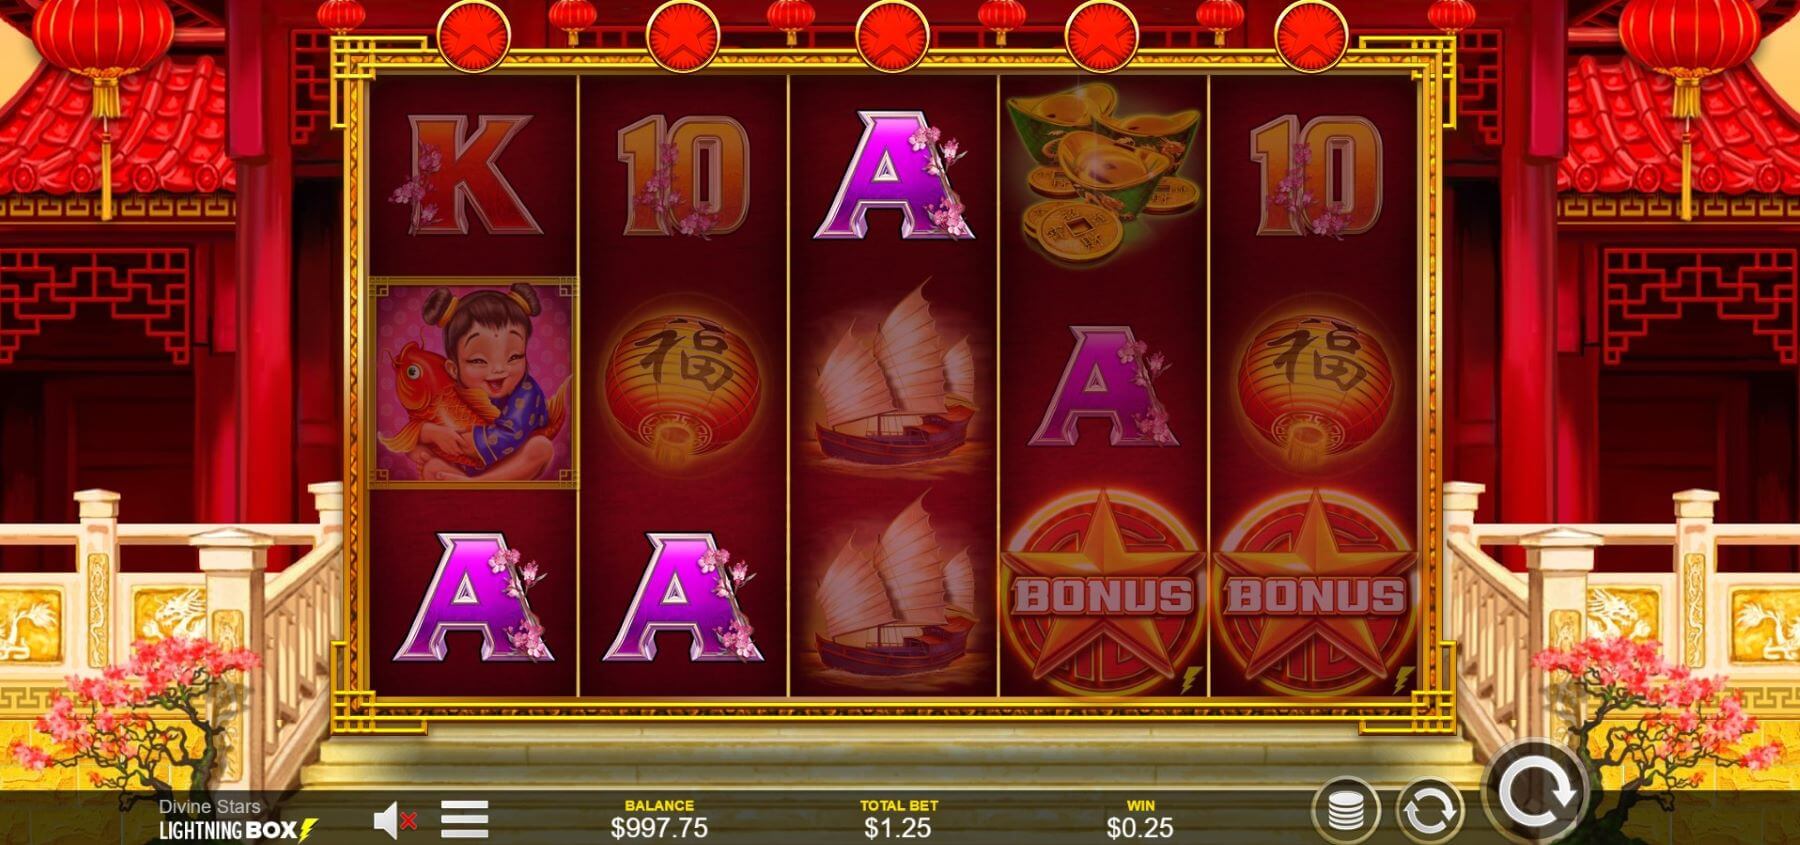
Task: Click the bottom sailing ship symbol
Action: coord(892,588)
